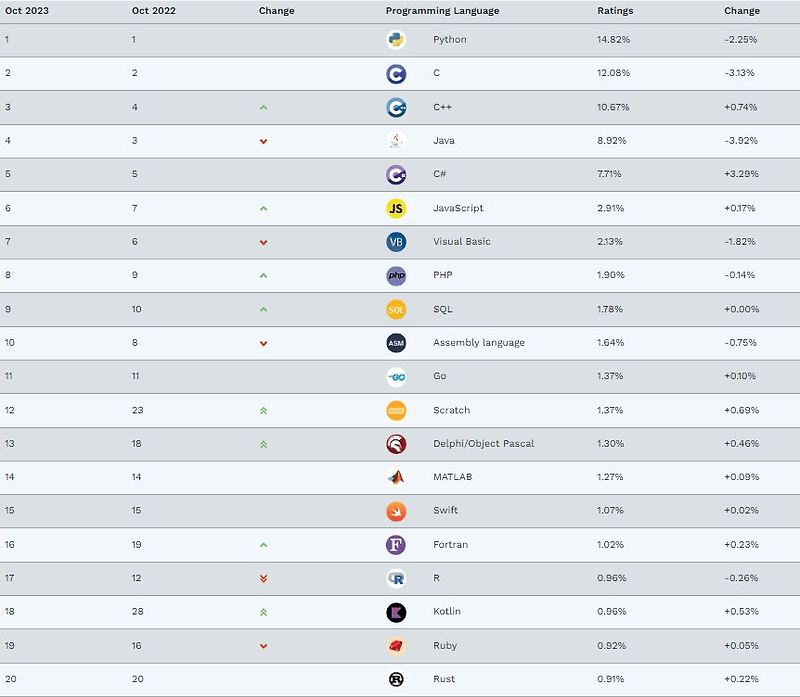Click the MATLAB logo icon
The width and height of the screenshot is (800, 697).
(x=396, y=478)
